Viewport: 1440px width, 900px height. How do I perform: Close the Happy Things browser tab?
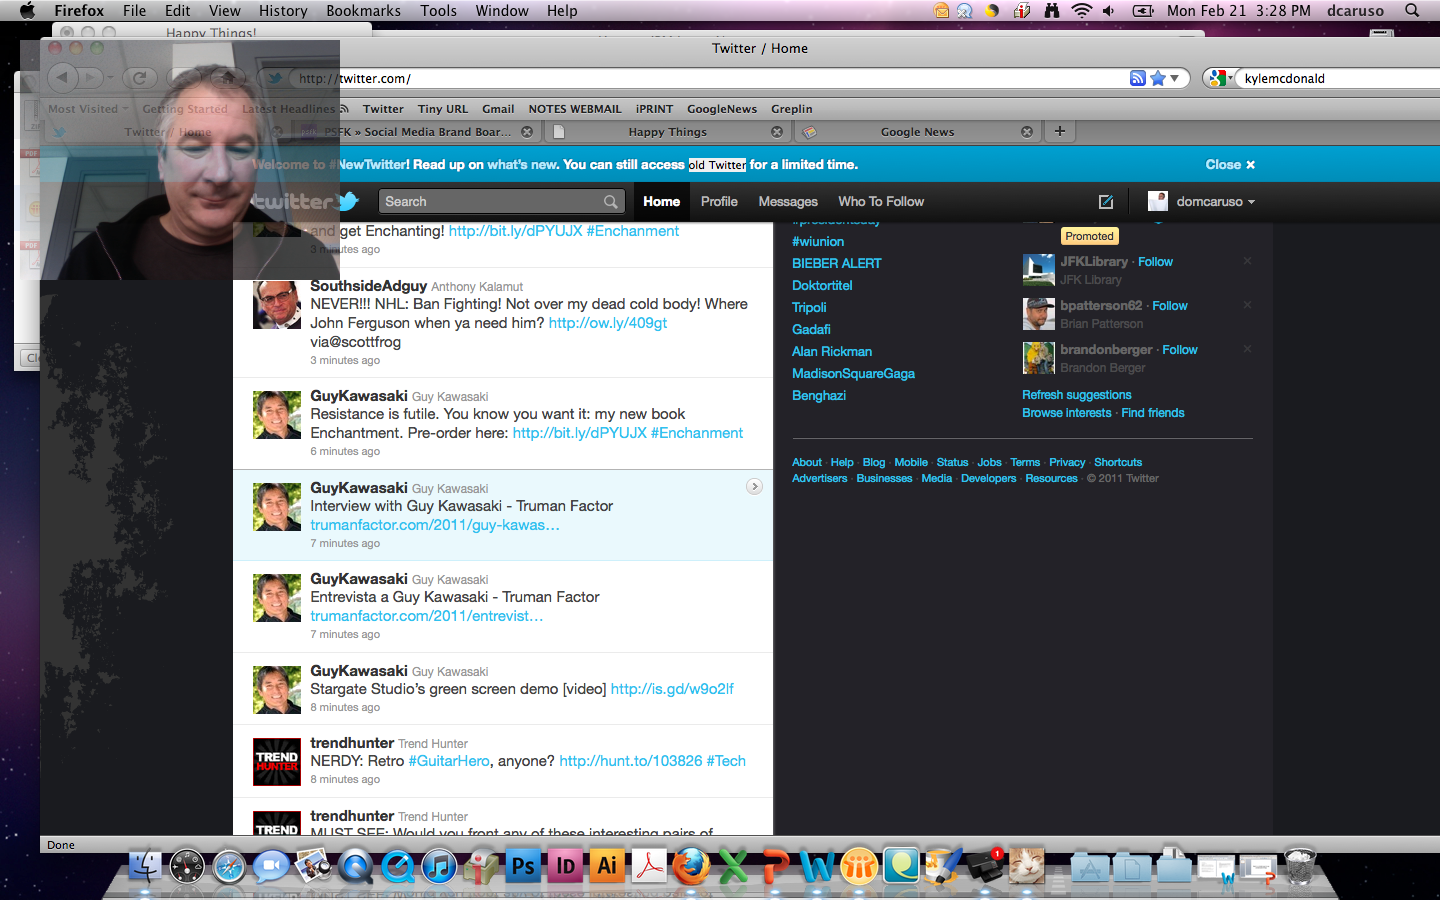777,132
